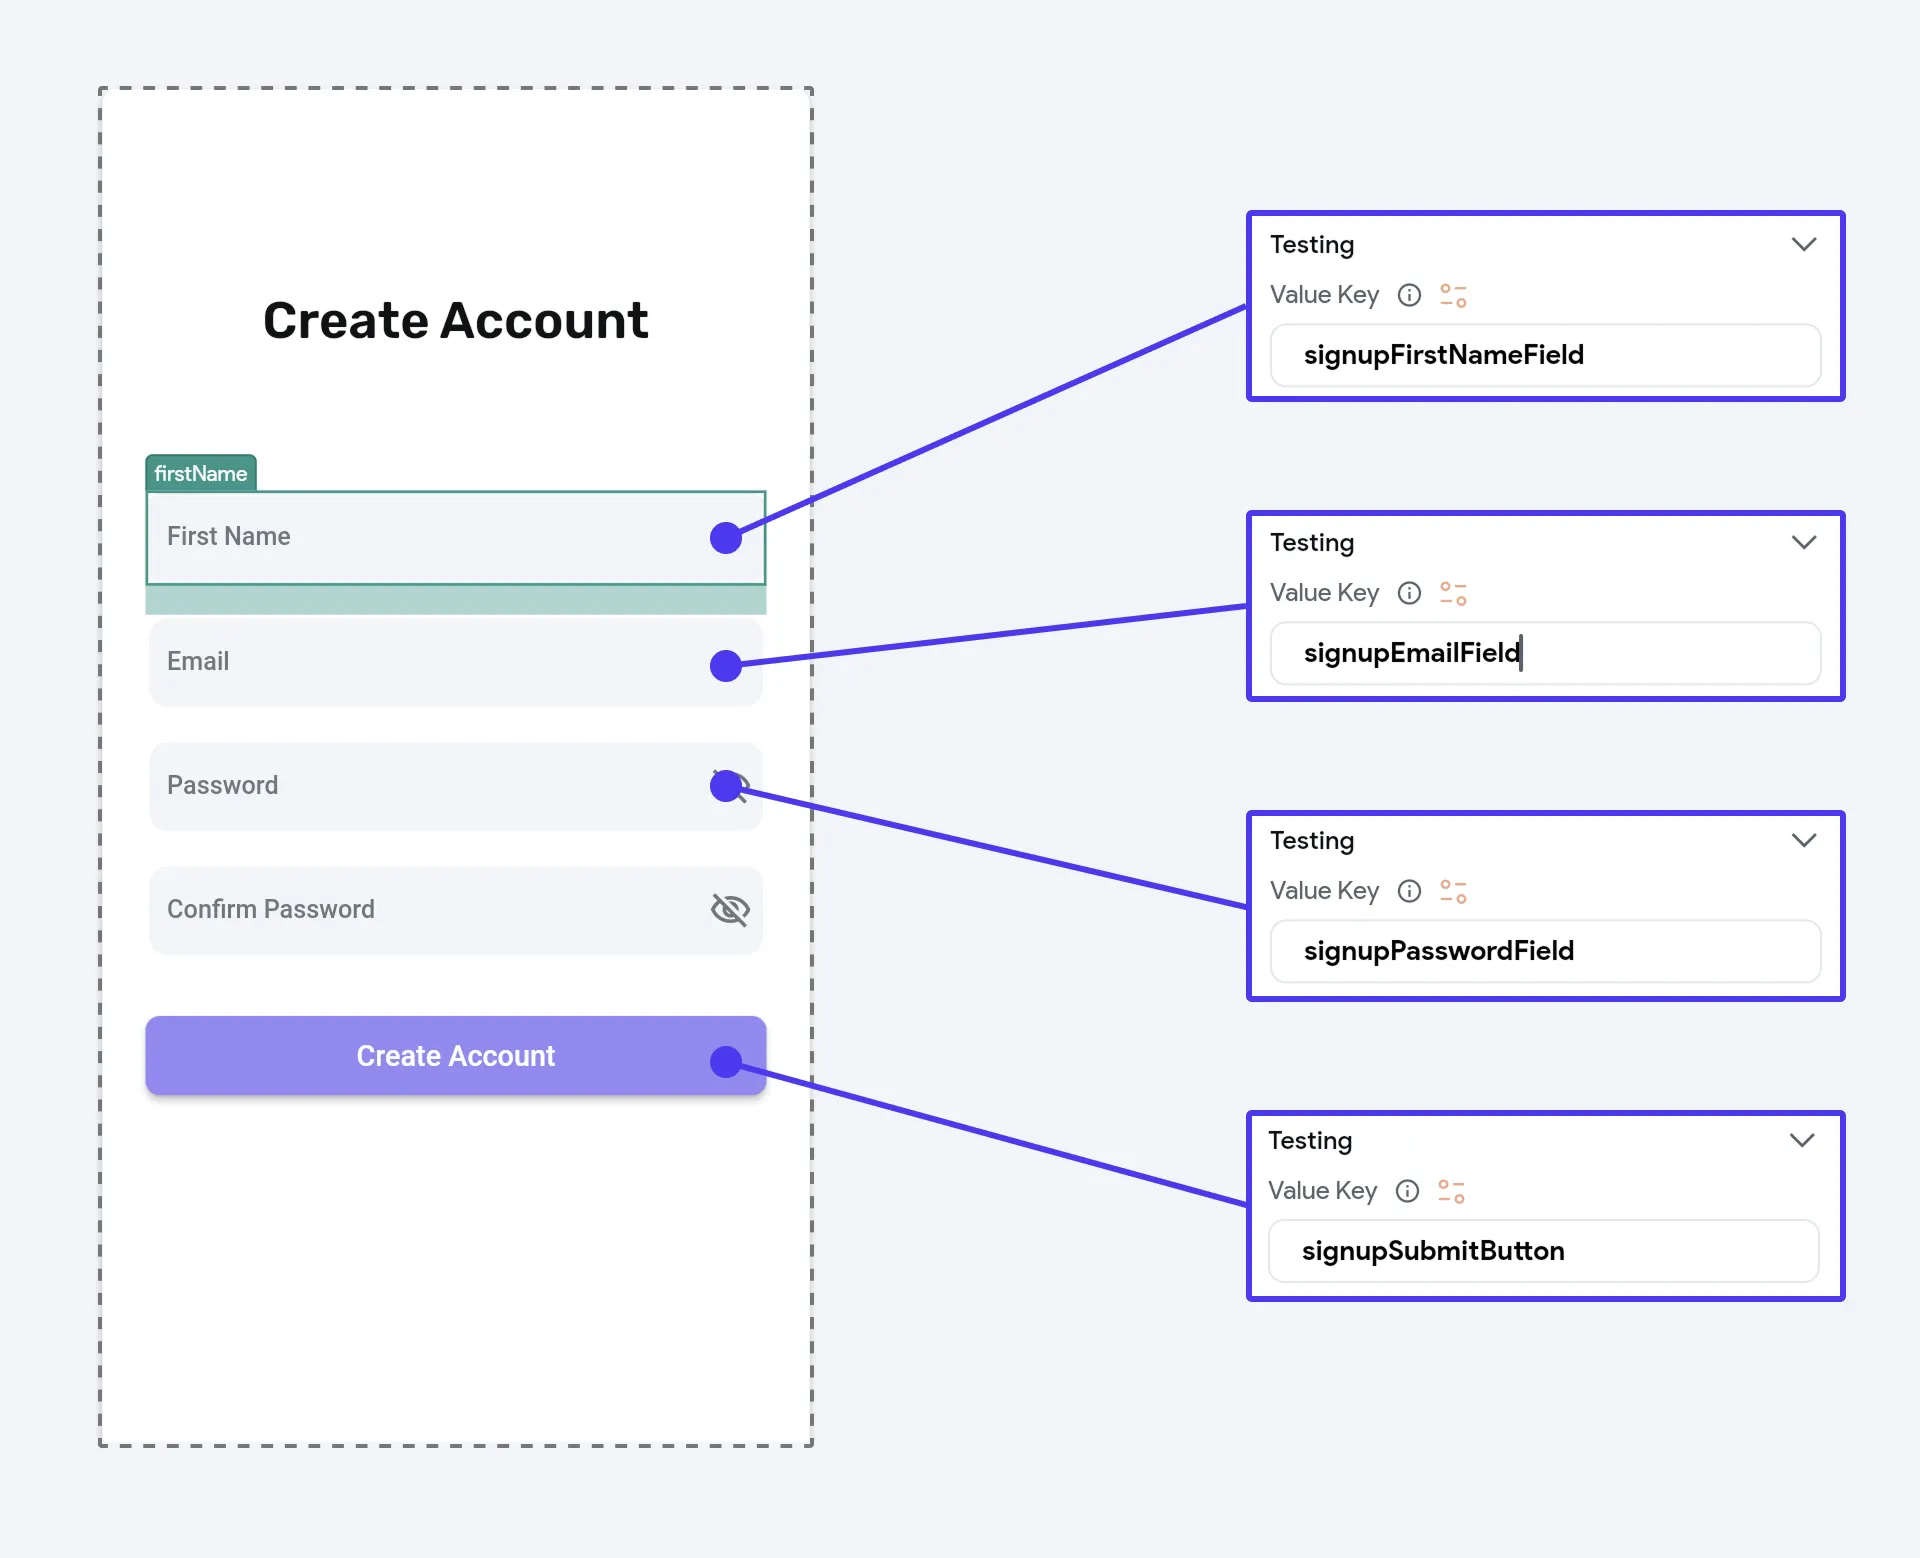Click the Confirm Password text field
This screenshot has width=1920, height=1558.
tap(456, 910)
